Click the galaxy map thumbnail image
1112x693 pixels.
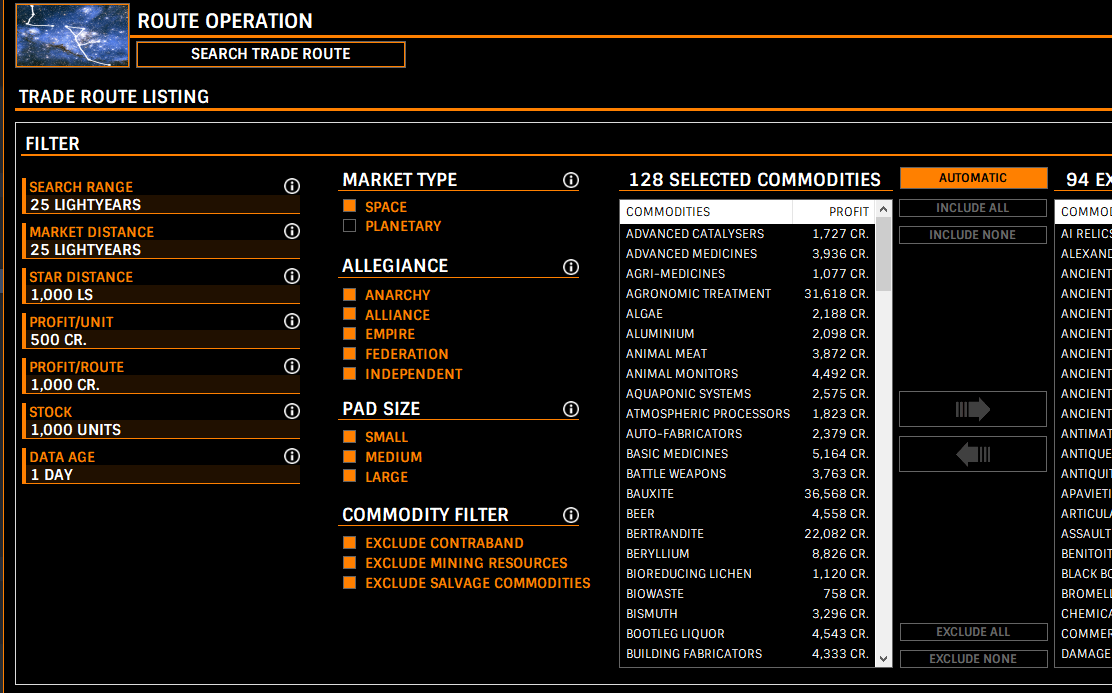pyautogui.click(x=72, y=35)
